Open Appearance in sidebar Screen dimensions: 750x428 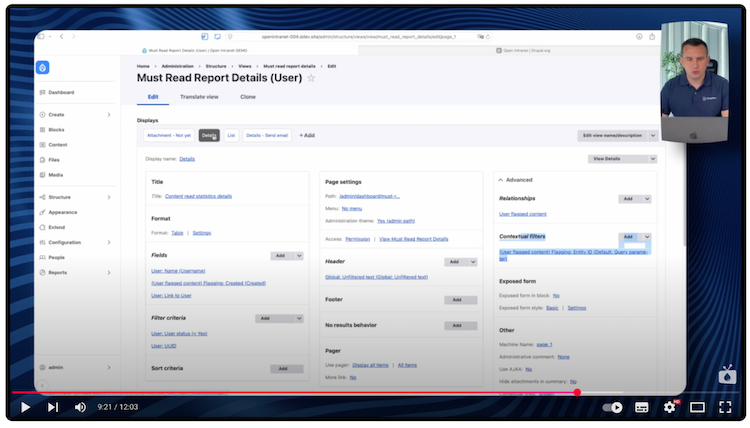62,212
